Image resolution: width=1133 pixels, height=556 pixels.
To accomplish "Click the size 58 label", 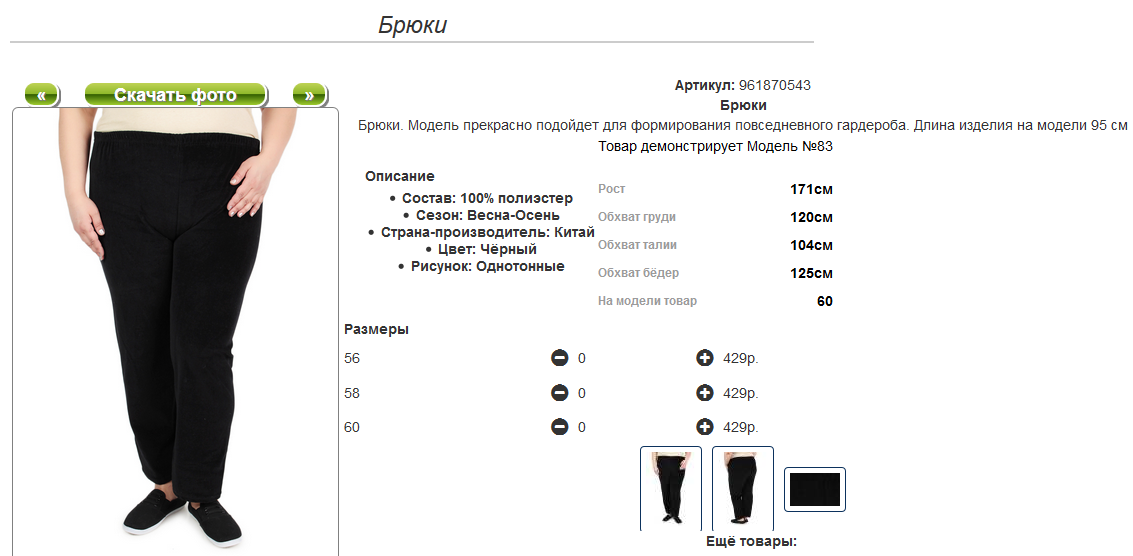I will pyautogui.click(x=352, y=393).
